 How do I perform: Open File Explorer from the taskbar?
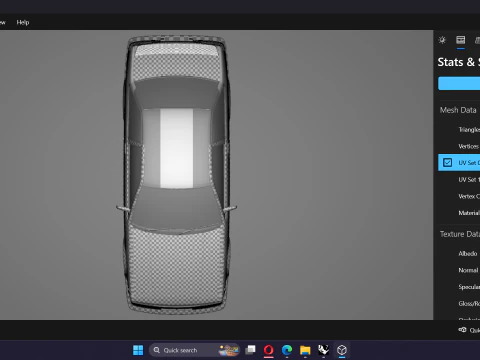(x=305, y=350)
